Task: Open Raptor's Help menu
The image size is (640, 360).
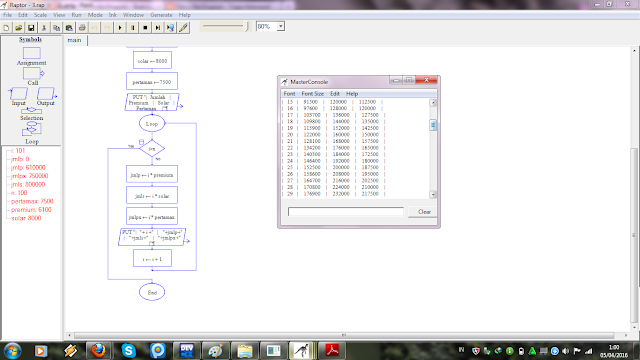Action: pos(184,15)
